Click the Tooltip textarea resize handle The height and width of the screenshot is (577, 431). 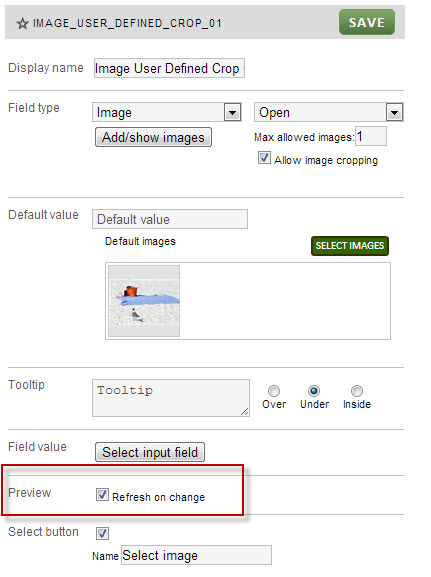coord(244,412)
